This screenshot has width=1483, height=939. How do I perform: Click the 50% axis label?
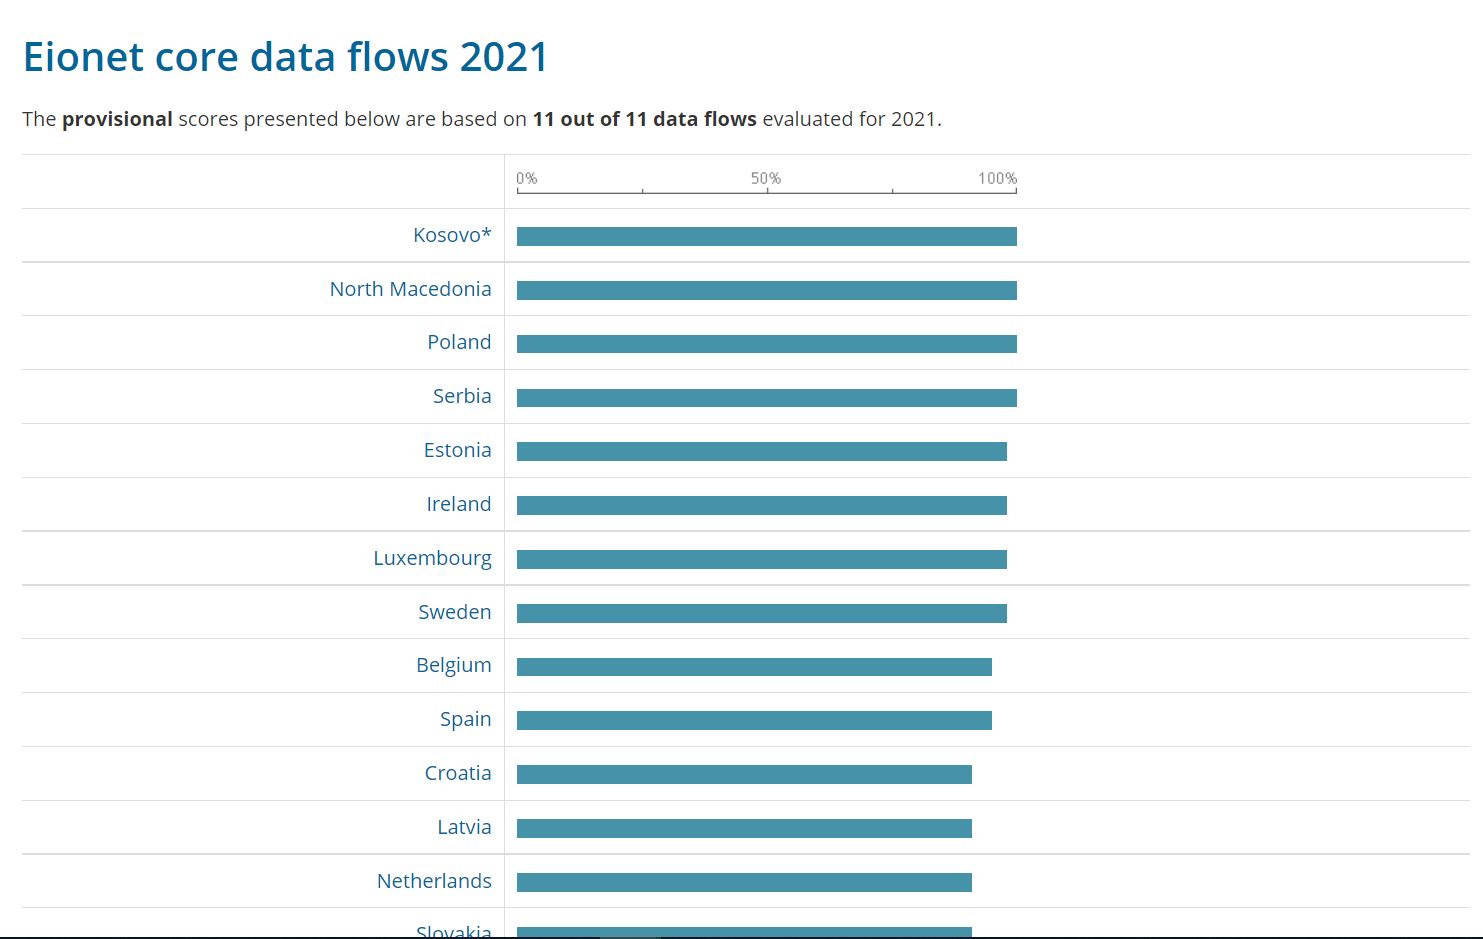tap(766, 178)
